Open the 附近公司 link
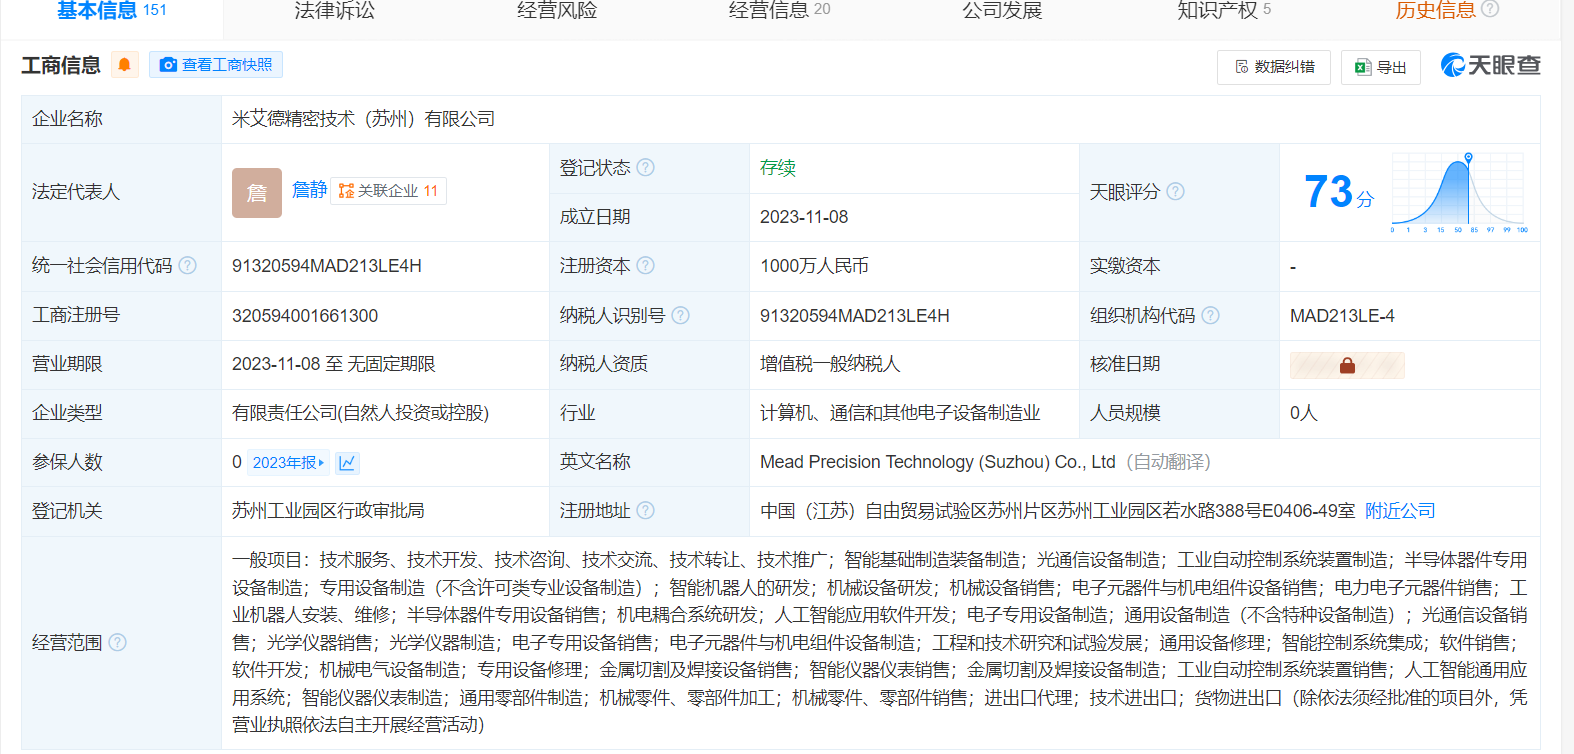The width and height of the screenshot is (1574, 754). point(1400,511)
